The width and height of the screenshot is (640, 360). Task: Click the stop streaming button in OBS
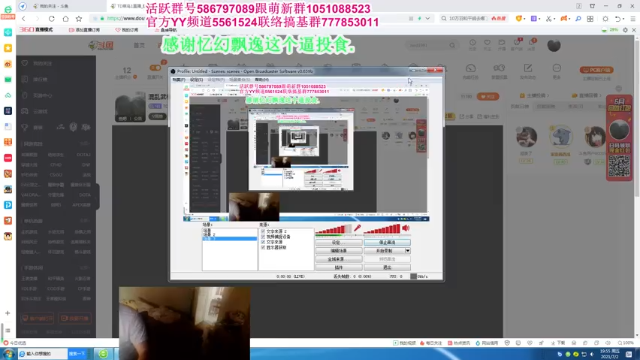click(387, 242)
